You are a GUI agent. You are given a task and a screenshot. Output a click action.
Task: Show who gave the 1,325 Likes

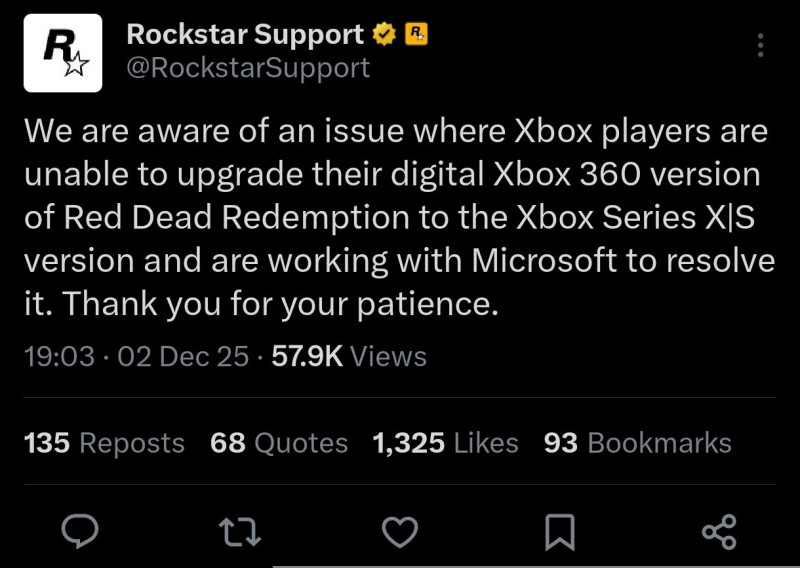click(x=445, y=443)
